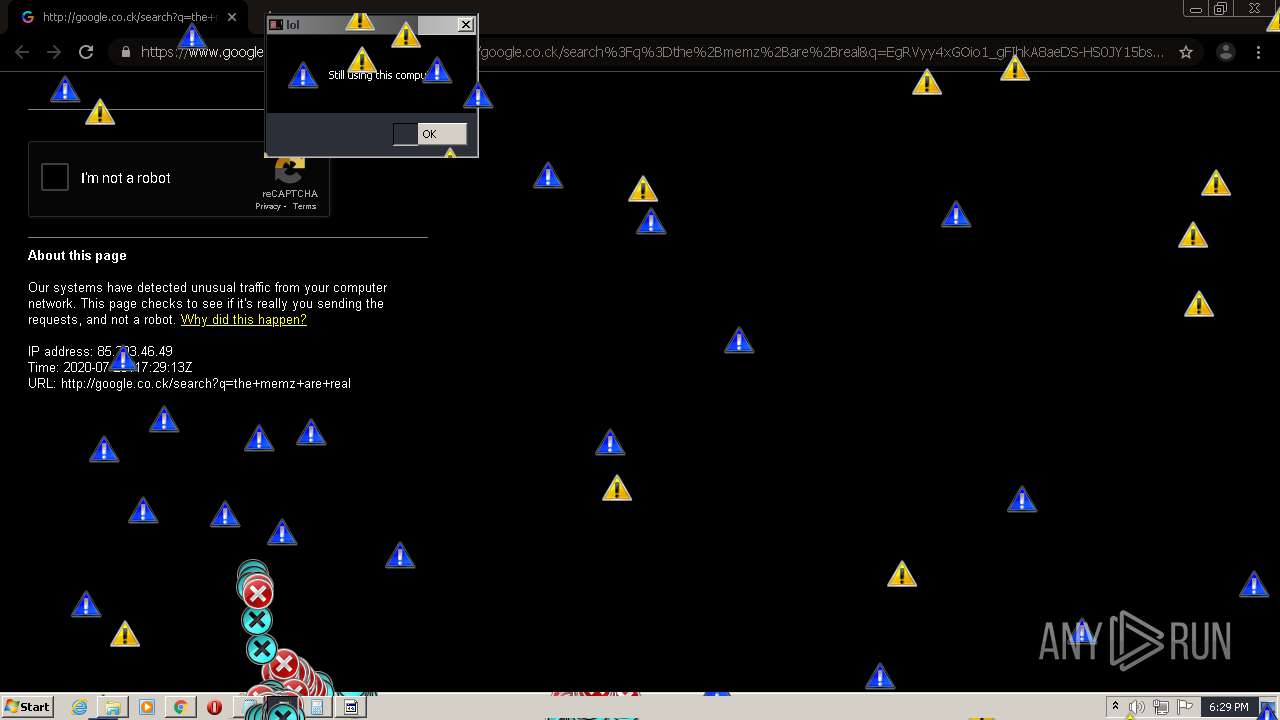
Task: Open the Chrome profile avatar menu
Action: 1227,52
